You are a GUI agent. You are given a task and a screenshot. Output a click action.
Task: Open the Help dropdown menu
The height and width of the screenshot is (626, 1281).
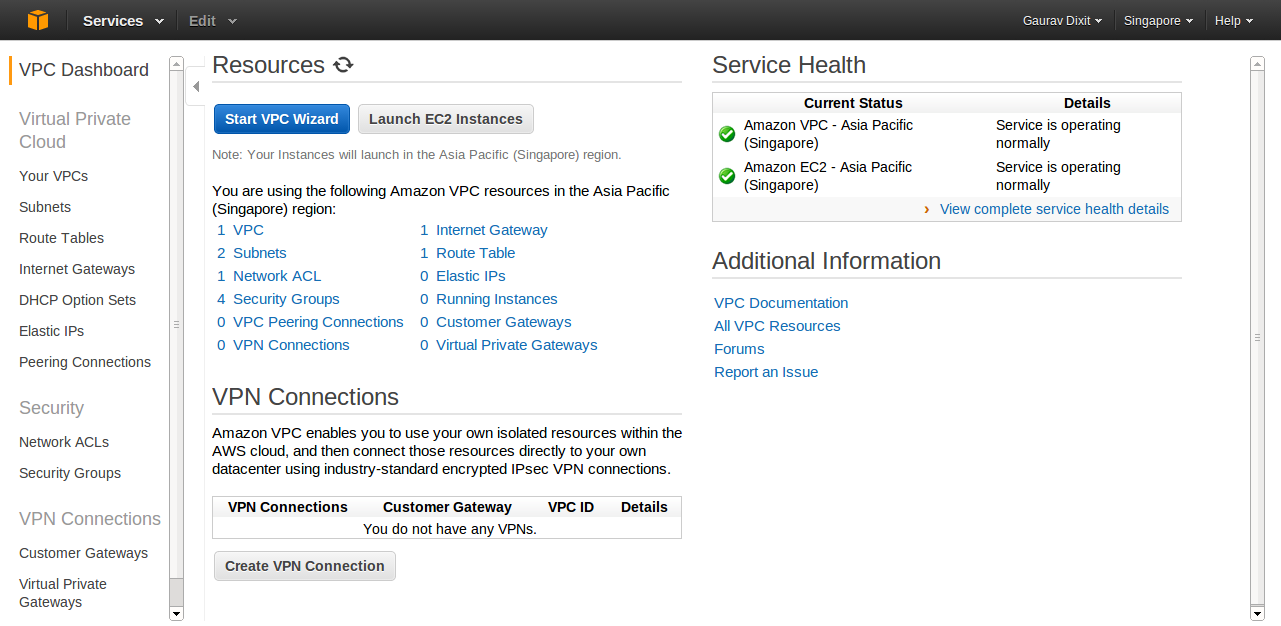click(1234, 20)
